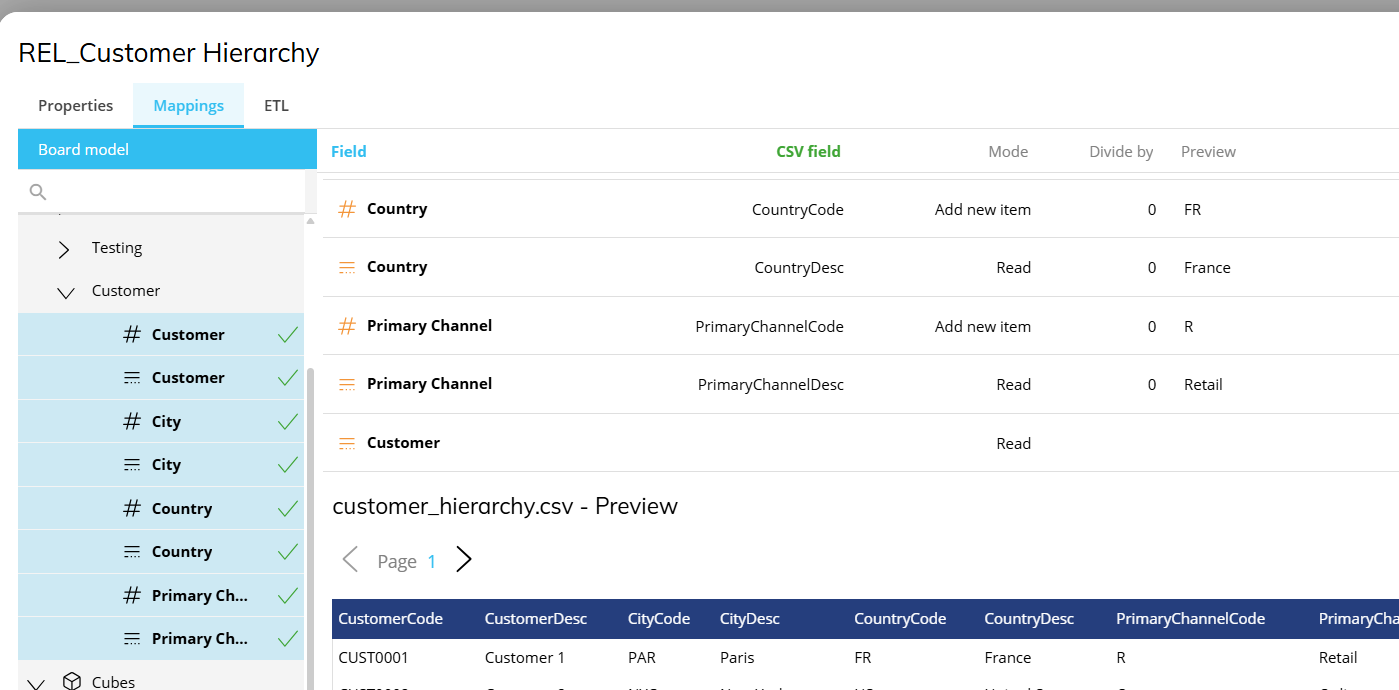1399x690 pixels.
Task: Click checkmark beside City description item
Action: tap(288, 465)
